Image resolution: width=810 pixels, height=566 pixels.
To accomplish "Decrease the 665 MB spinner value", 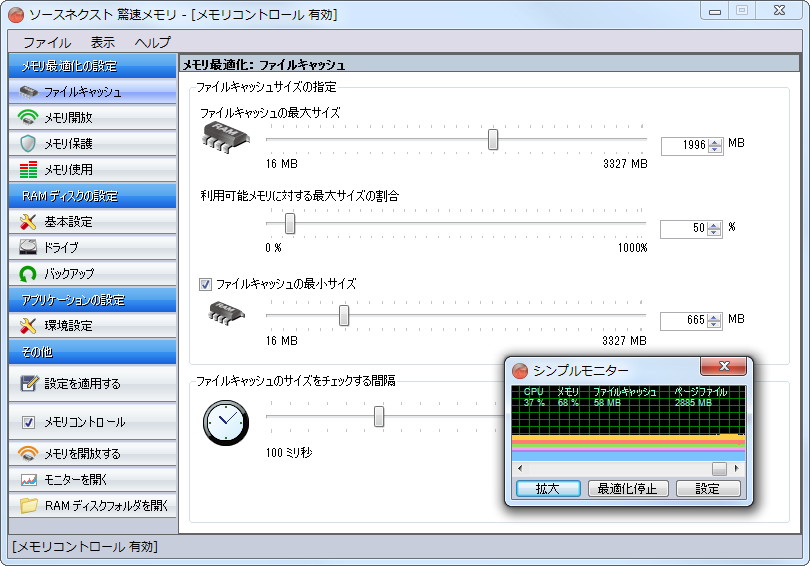I will click(x=714, y=324).
